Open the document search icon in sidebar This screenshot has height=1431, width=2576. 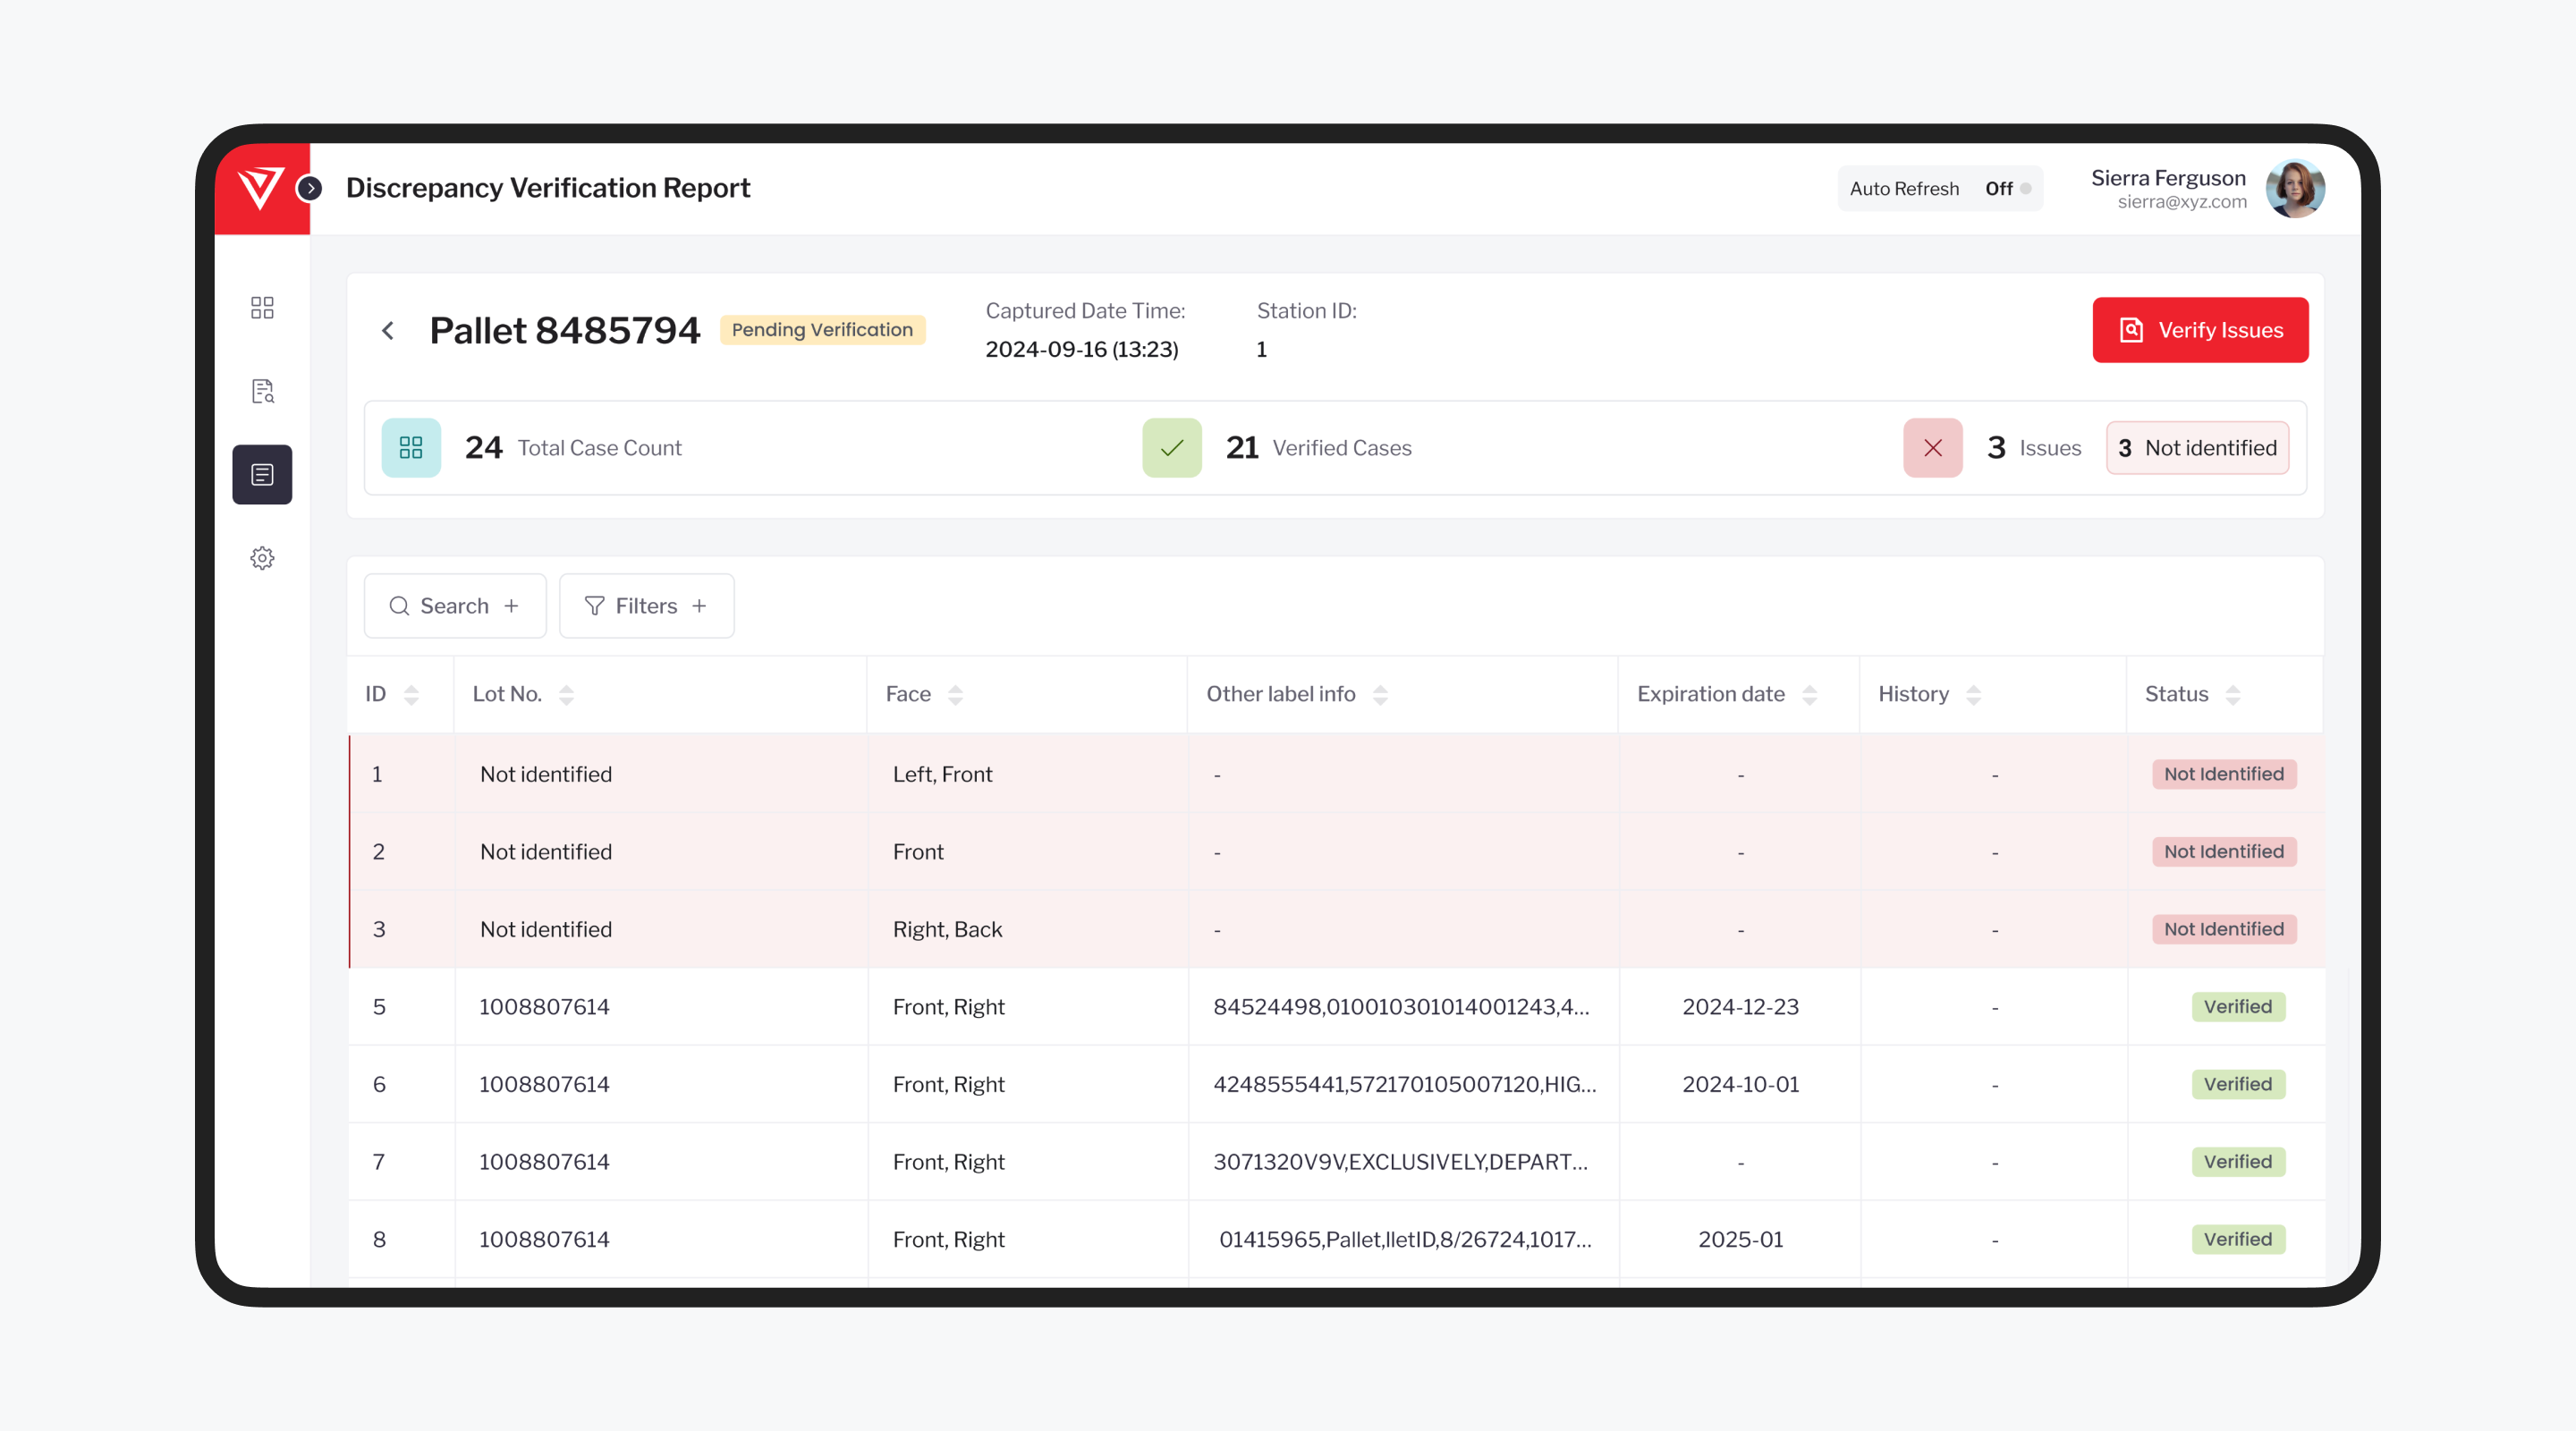[262, 391]
